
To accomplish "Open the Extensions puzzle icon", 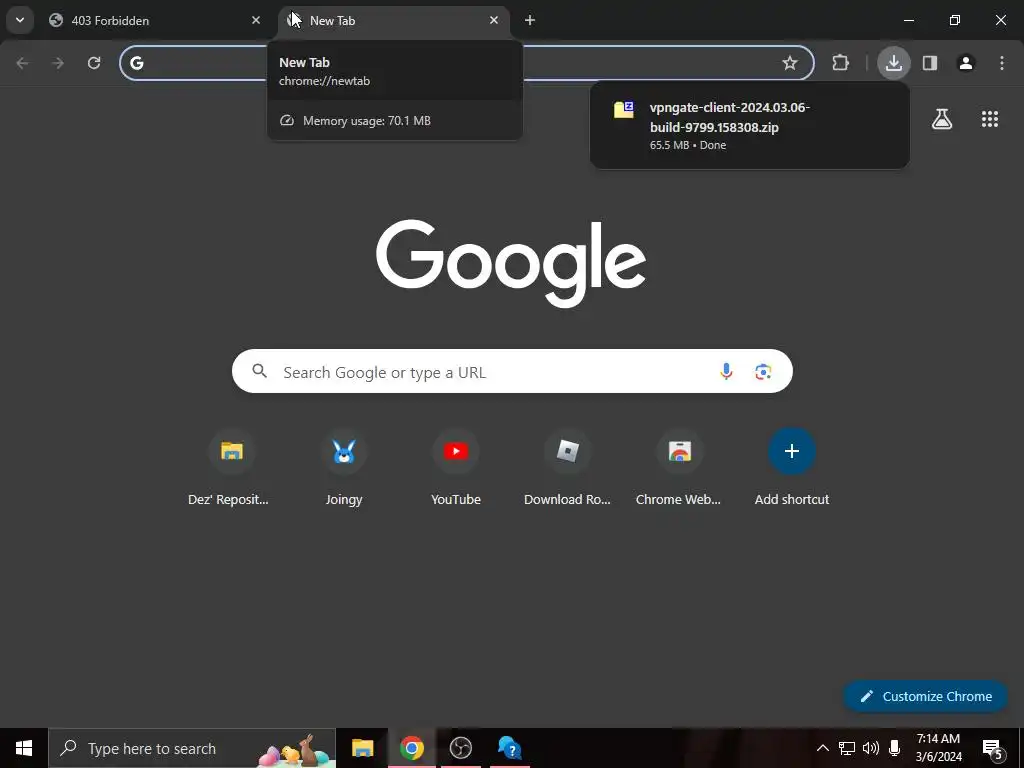I will click(x=840, y=63).
